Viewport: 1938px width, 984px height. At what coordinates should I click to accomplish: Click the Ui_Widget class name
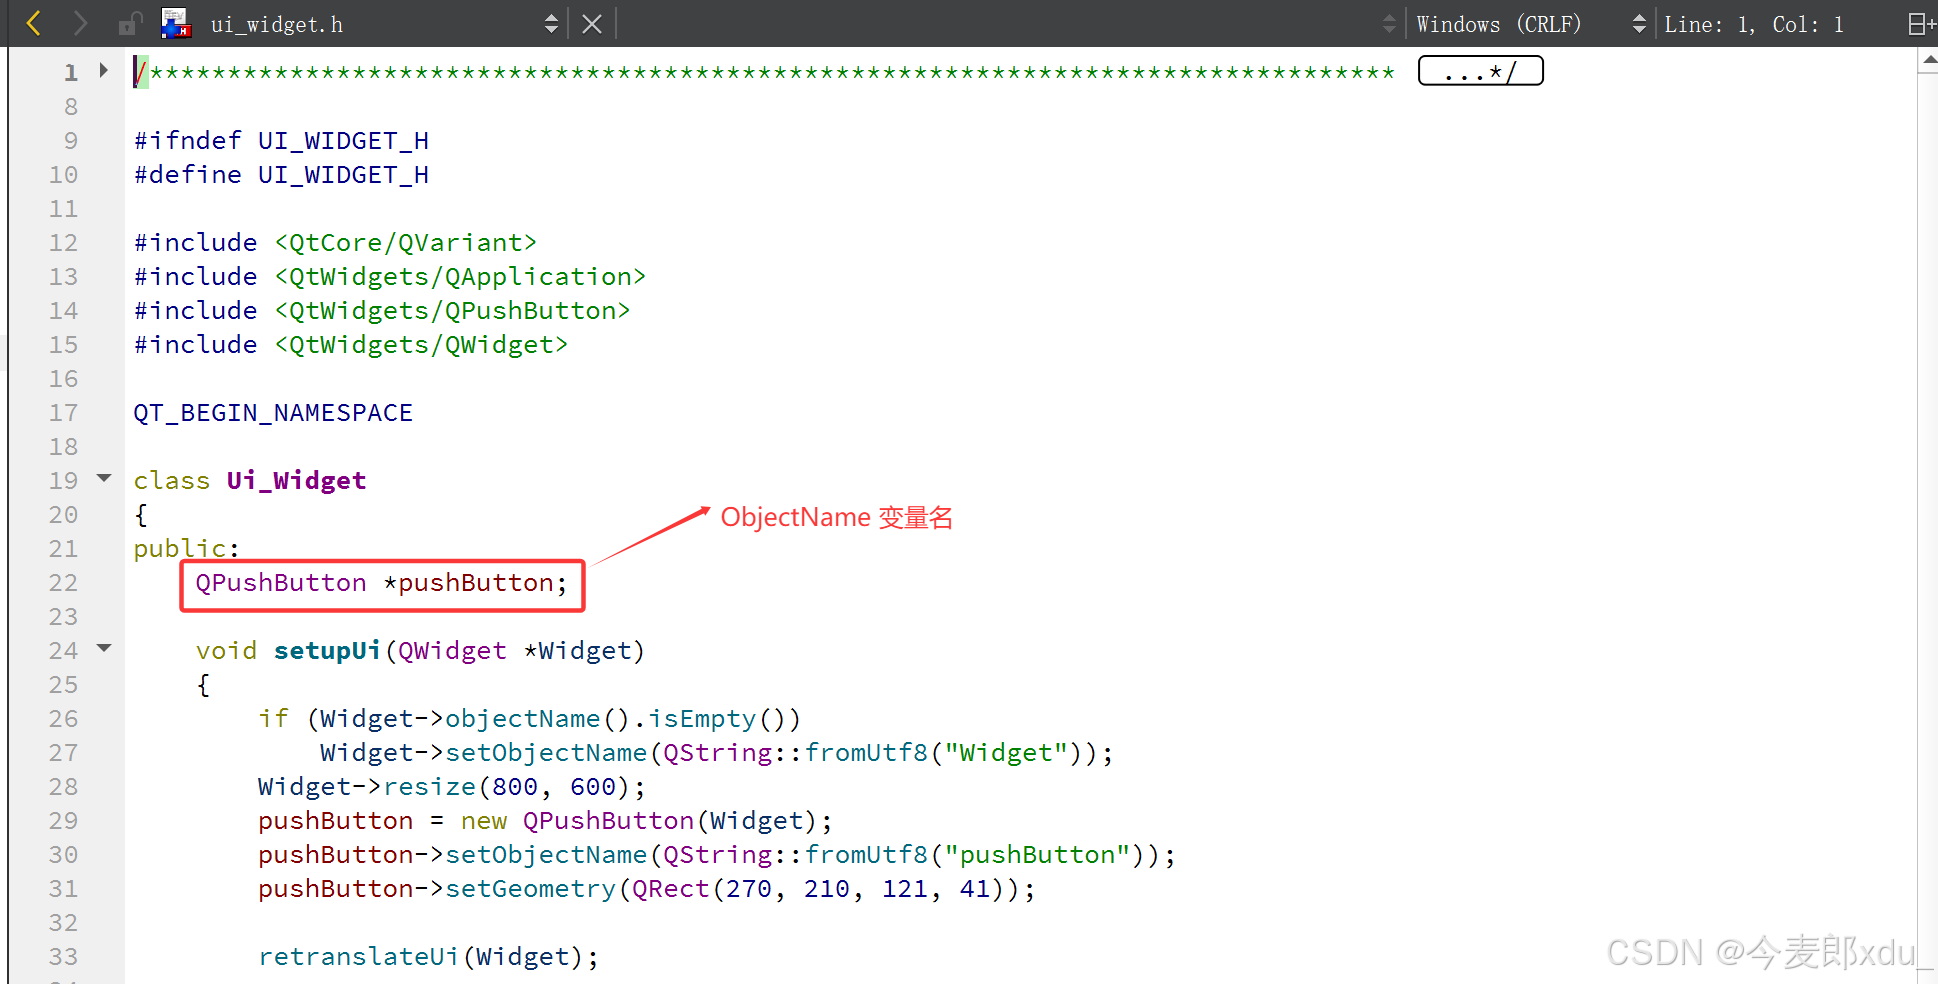[296, 480]
